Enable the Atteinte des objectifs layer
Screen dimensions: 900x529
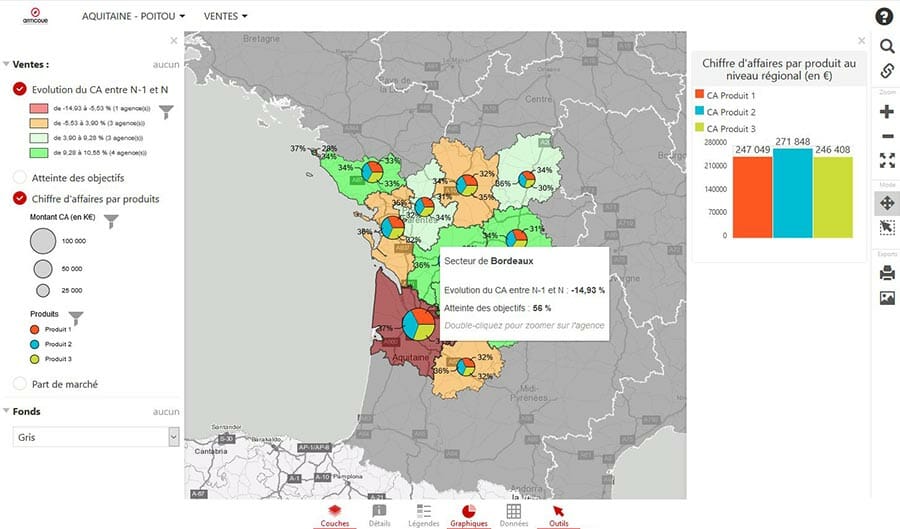tap(20, 177)
